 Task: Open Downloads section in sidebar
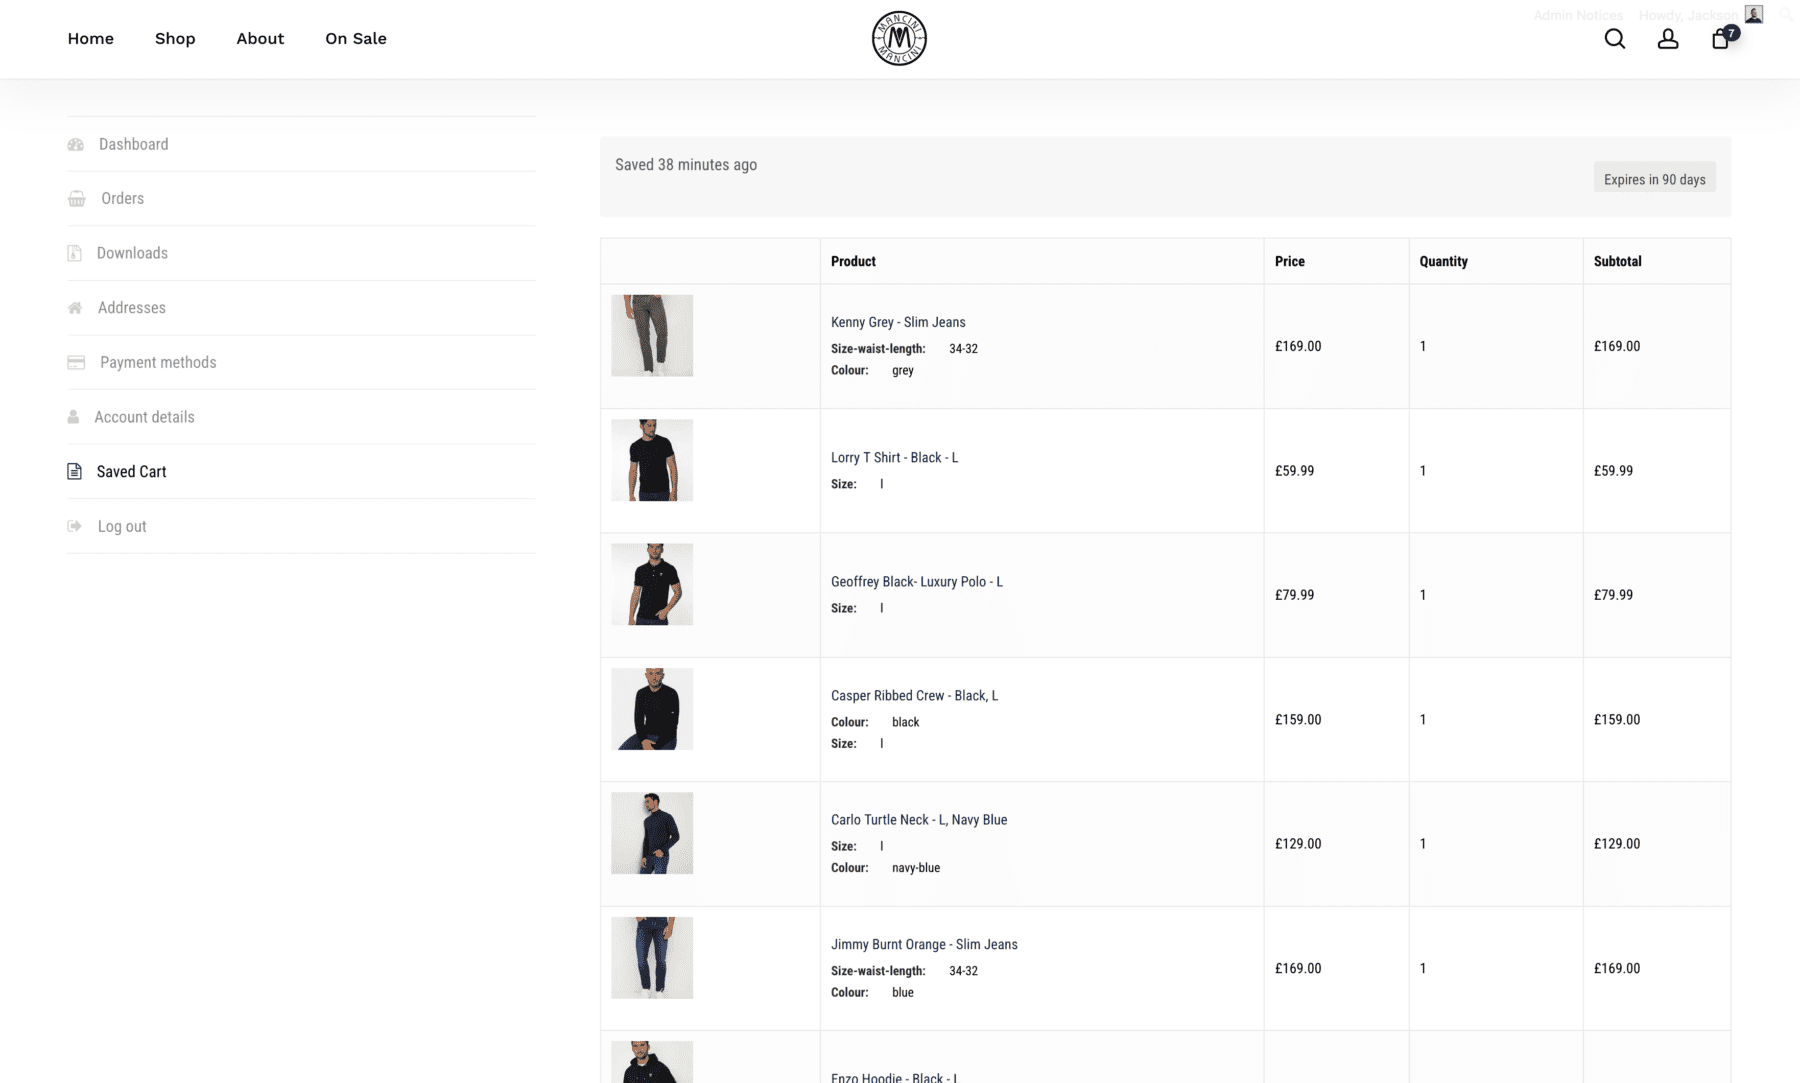pyautogui.click(x=132, y=253)
